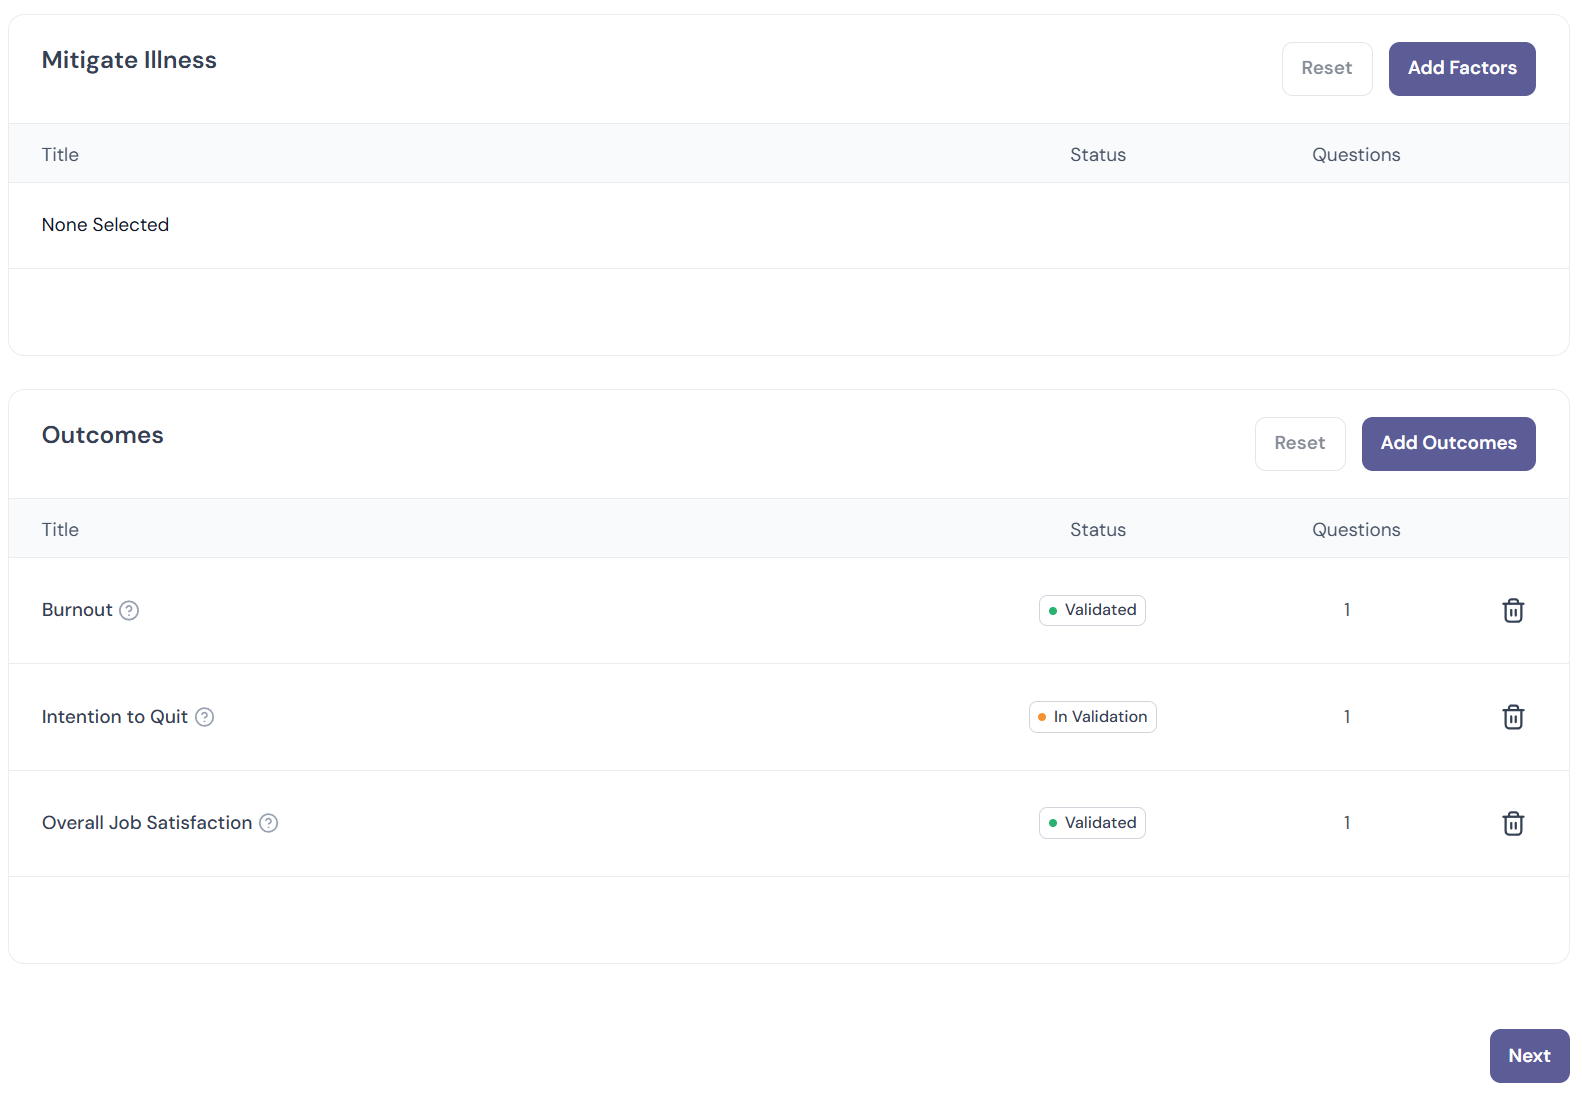Reset the Mitigate Illness section
The height and width of the screenshot is (1094, 1582).
[x=1327, y=69]
